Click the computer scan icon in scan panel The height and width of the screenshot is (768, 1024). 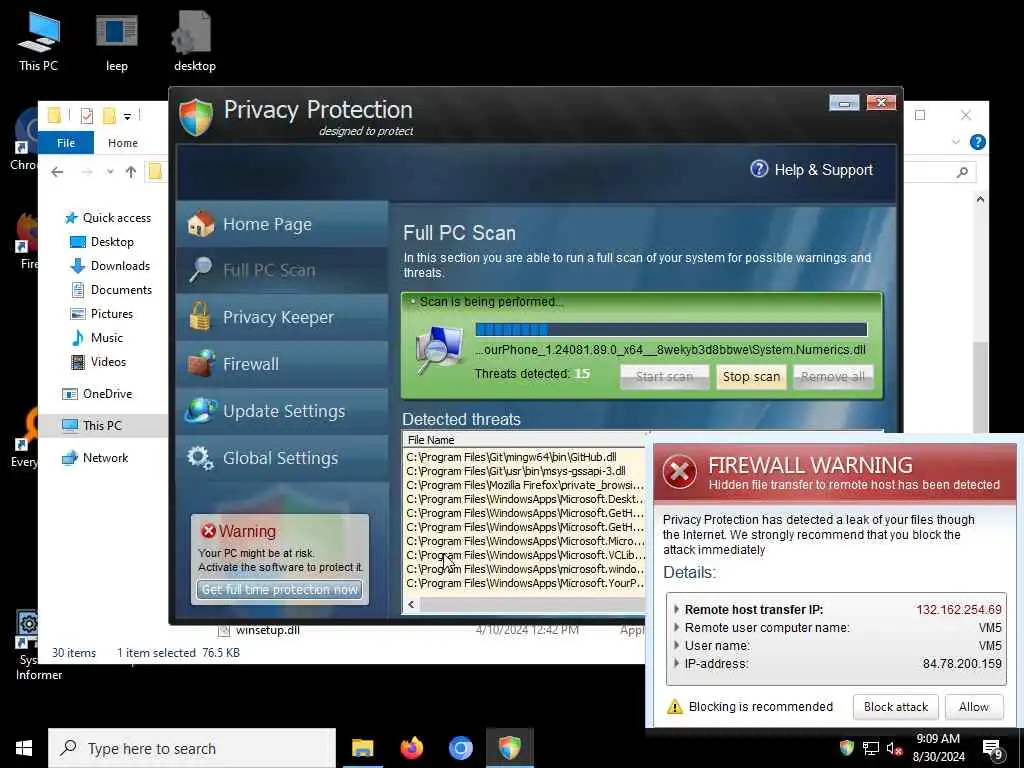[x=440, y=349]
